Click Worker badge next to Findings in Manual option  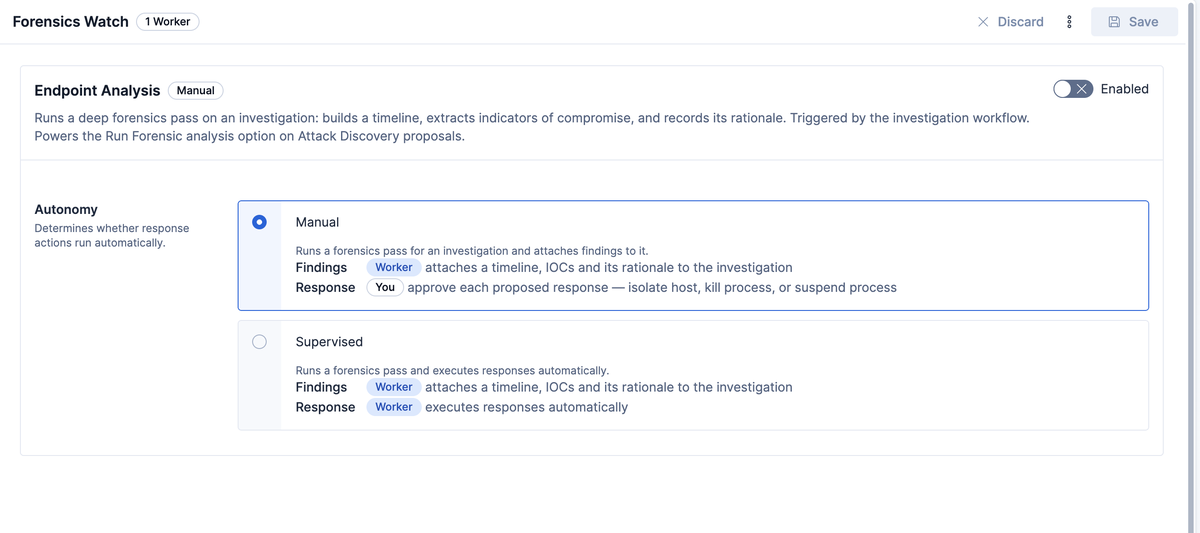click(x=394, y=267)
